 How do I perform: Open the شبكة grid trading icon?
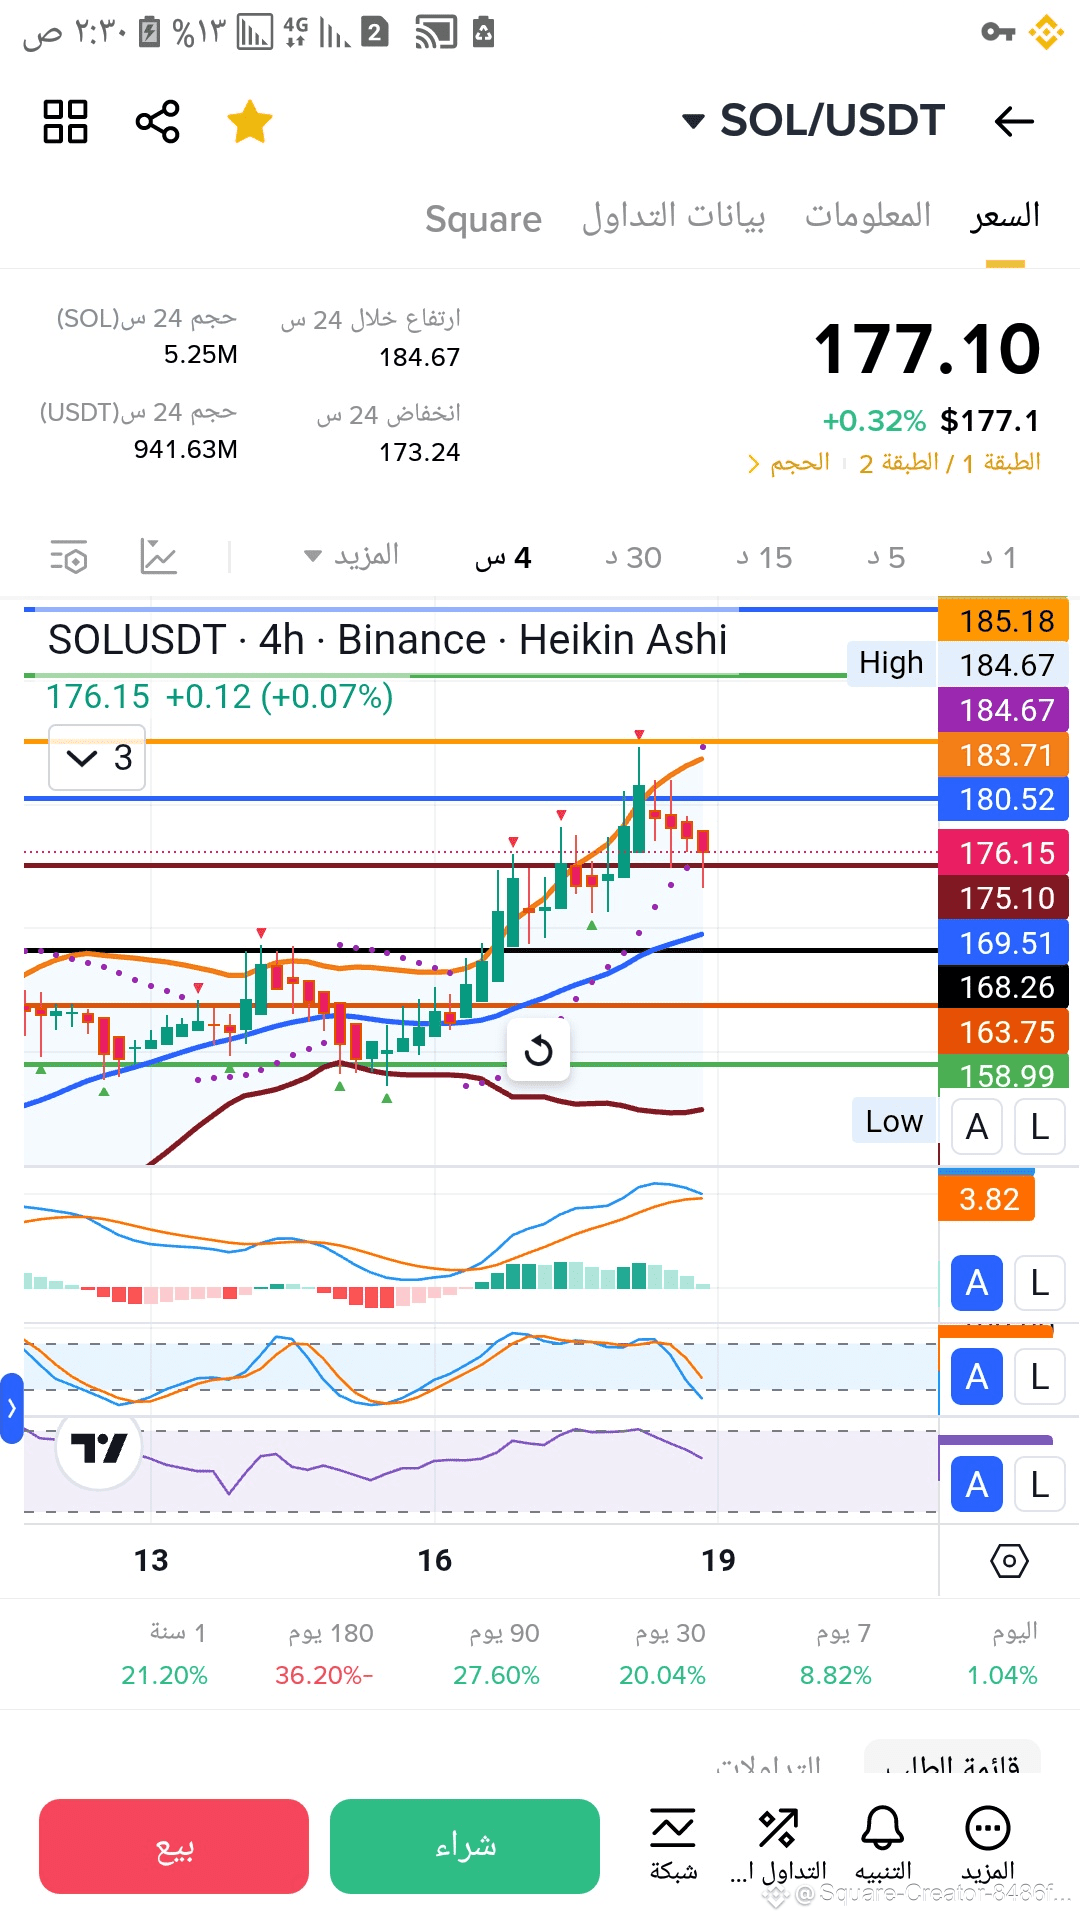(673, 1844)
